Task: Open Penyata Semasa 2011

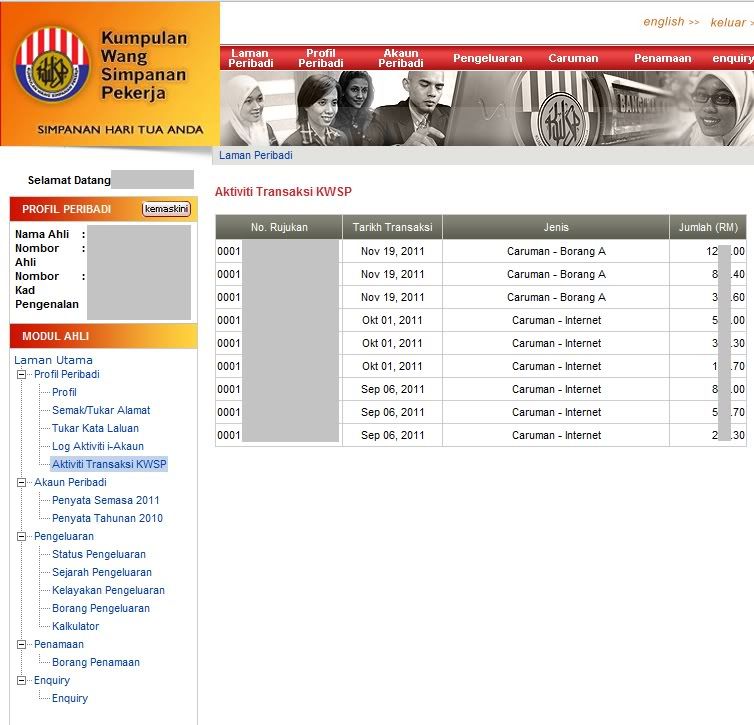Action: pos(105,500)
